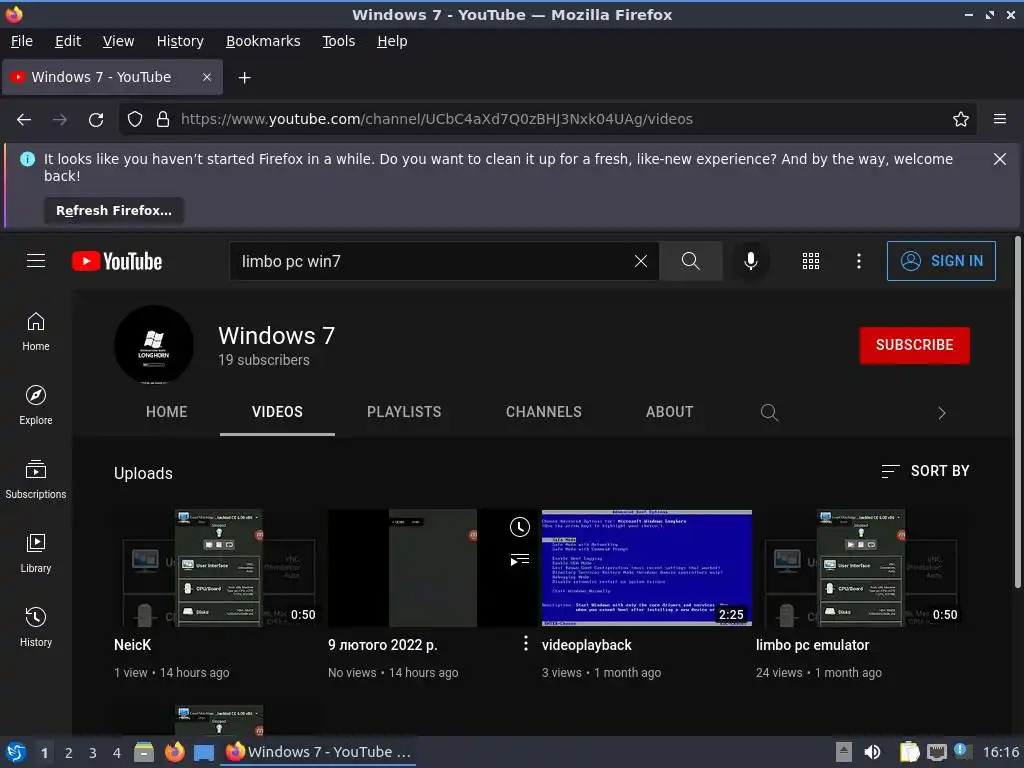Open YouTube settings three-dot menu
The width and height of the screenshot is (1024, 768).
click(x=859, y=261)
